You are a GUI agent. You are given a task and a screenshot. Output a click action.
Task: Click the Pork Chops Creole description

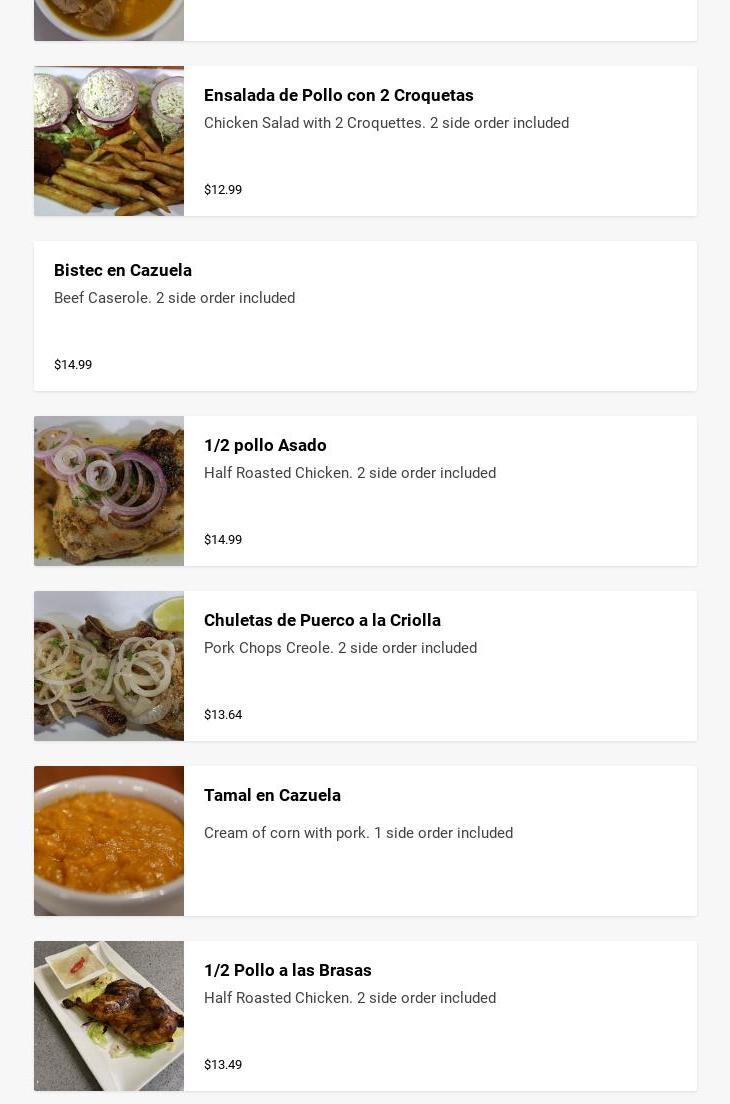pyautogui.click(x=340, y=648)
